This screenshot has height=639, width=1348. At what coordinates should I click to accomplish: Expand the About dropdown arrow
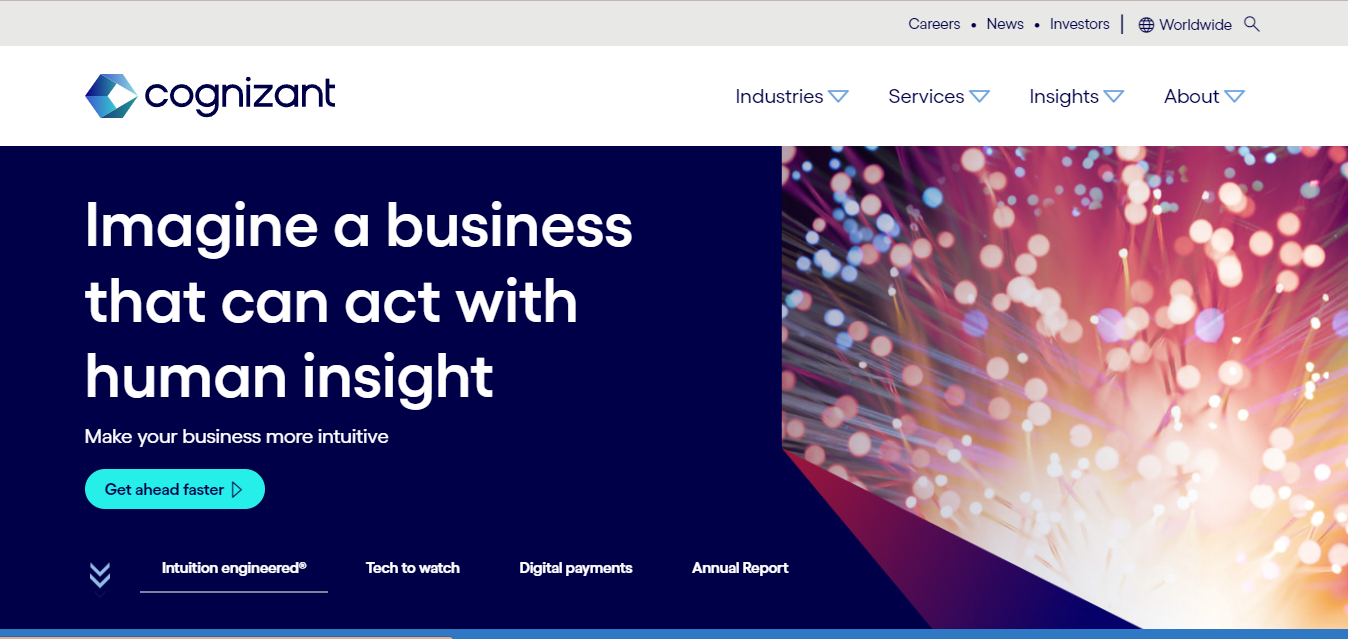[1234, 97]
